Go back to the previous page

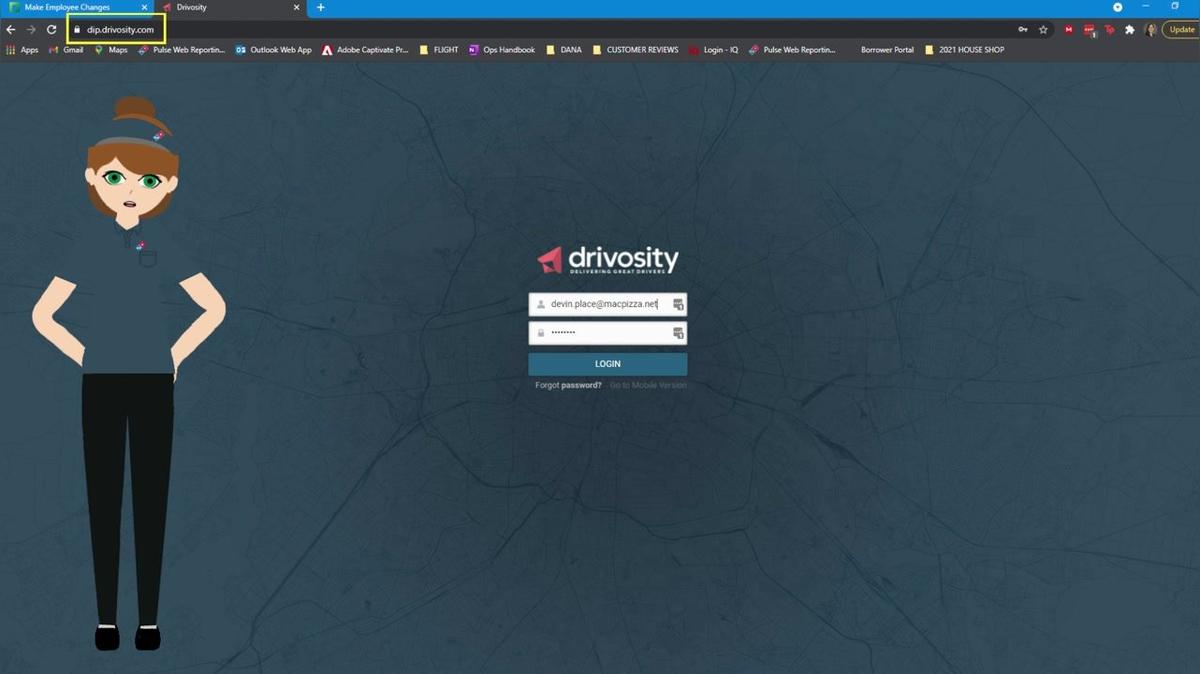pos(11,30)
